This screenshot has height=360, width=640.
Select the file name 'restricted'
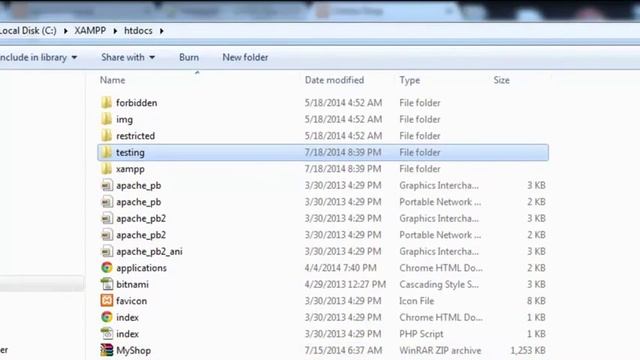coord(136,136)
